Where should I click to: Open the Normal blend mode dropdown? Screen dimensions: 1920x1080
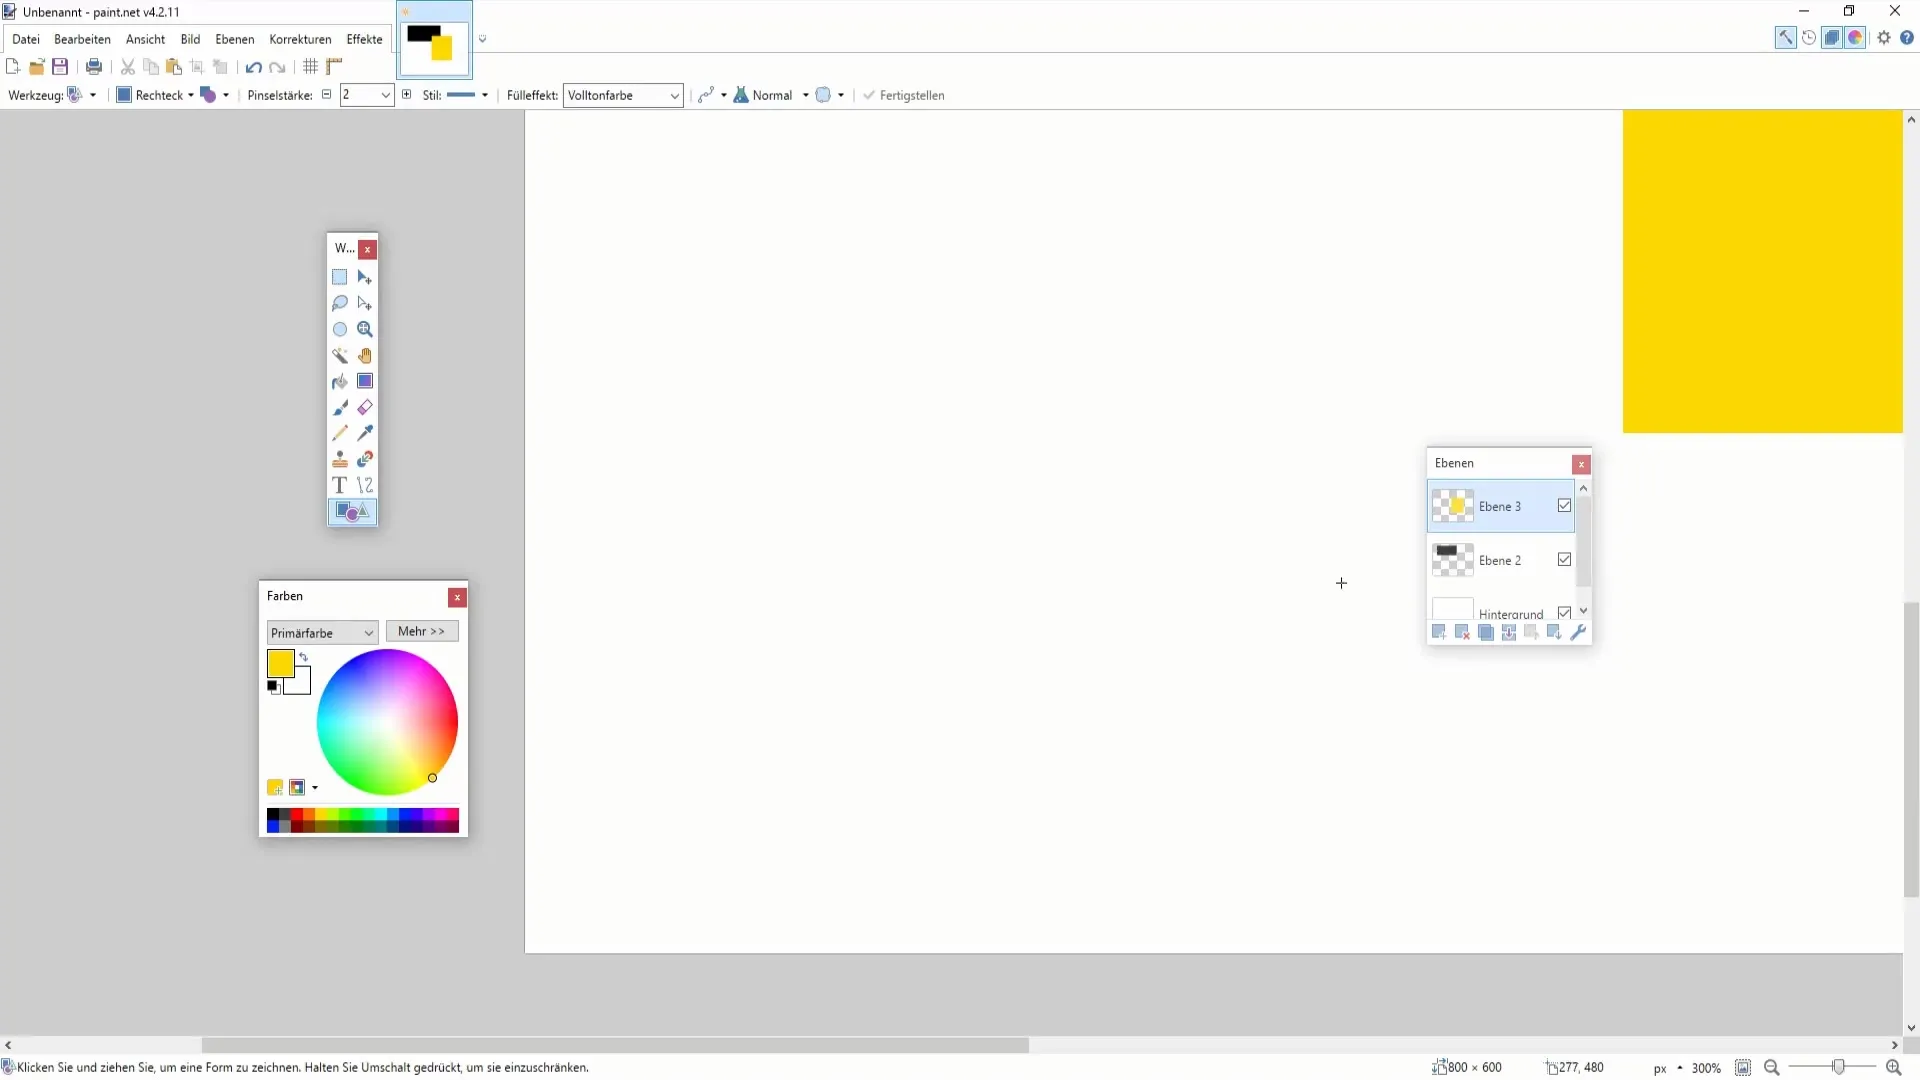pos(771,95)
